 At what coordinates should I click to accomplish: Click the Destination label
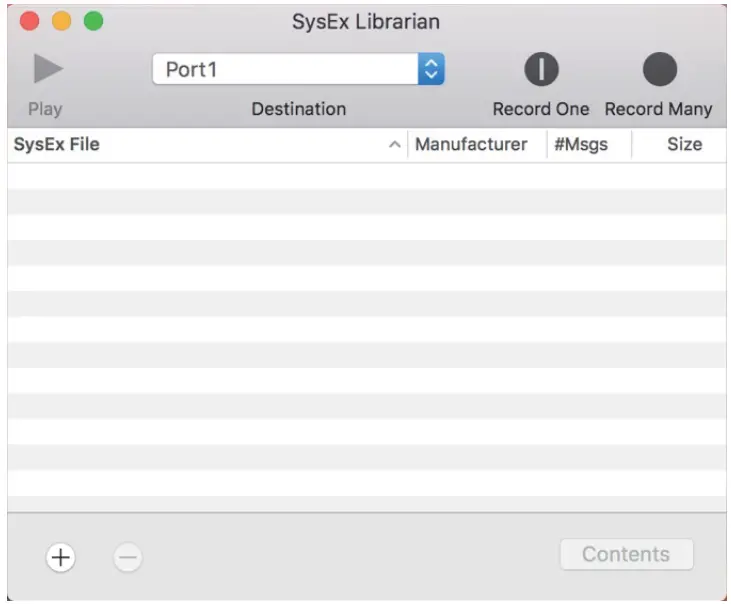tap(299, 109)
